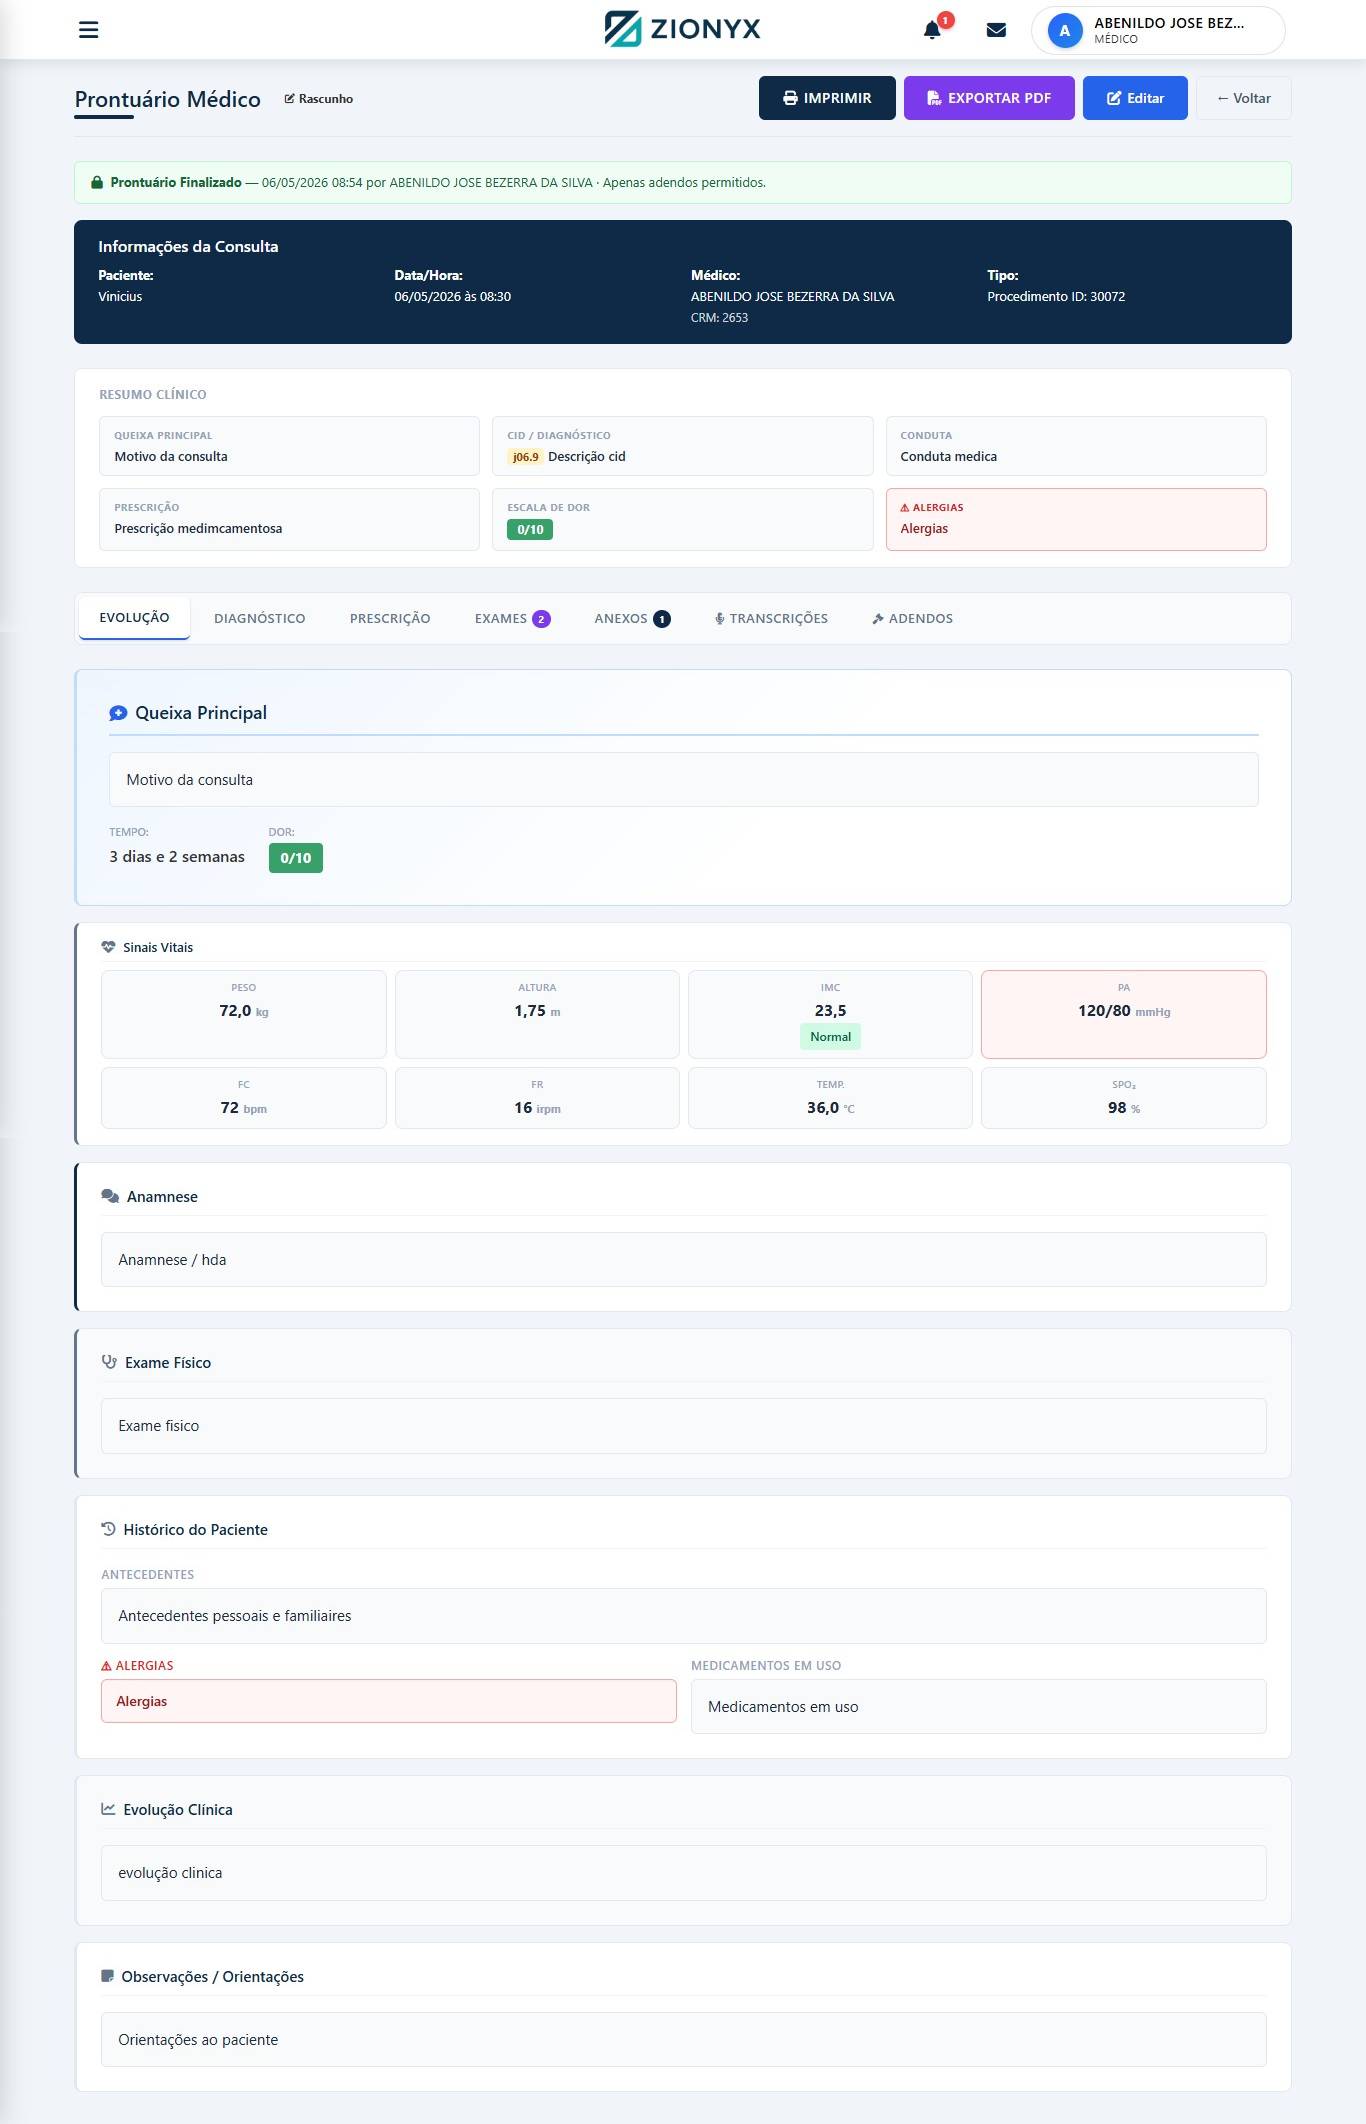Click the warning icon beside Alergias in Histórico
Screen dimensions: 1366x2124
click(106, 1666)
